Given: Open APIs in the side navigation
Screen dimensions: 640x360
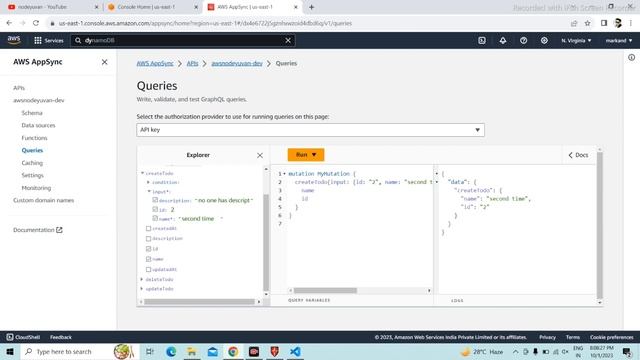Looking at the screenshot, I should coord(19,88).
